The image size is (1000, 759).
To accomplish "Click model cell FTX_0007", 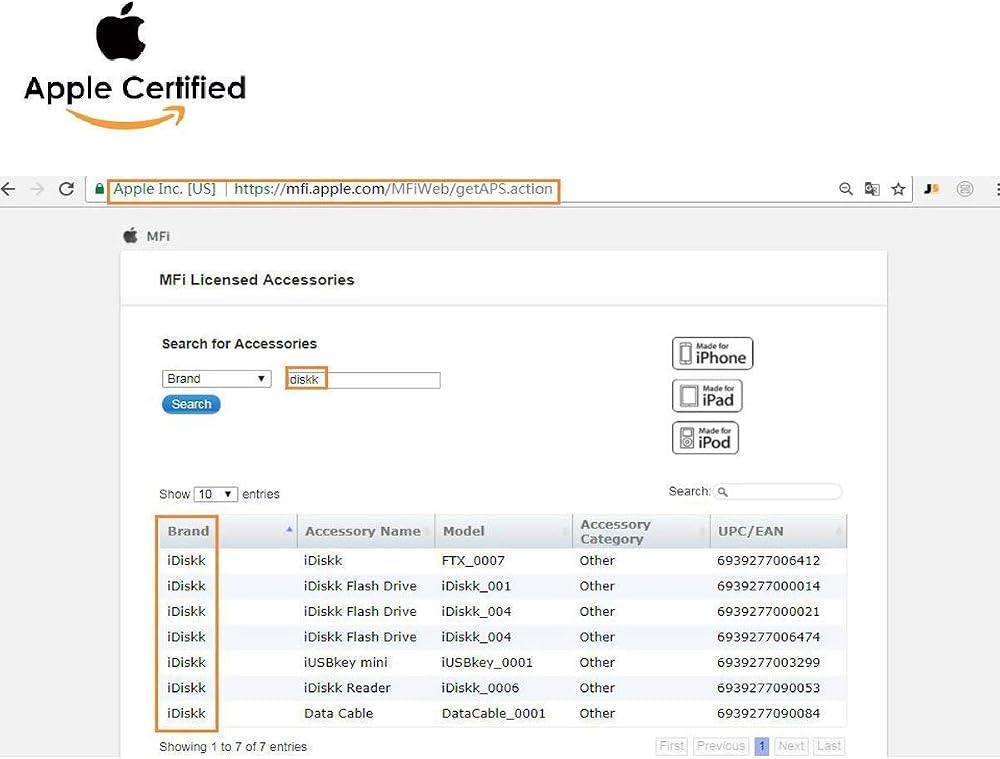I will point(473,561).
